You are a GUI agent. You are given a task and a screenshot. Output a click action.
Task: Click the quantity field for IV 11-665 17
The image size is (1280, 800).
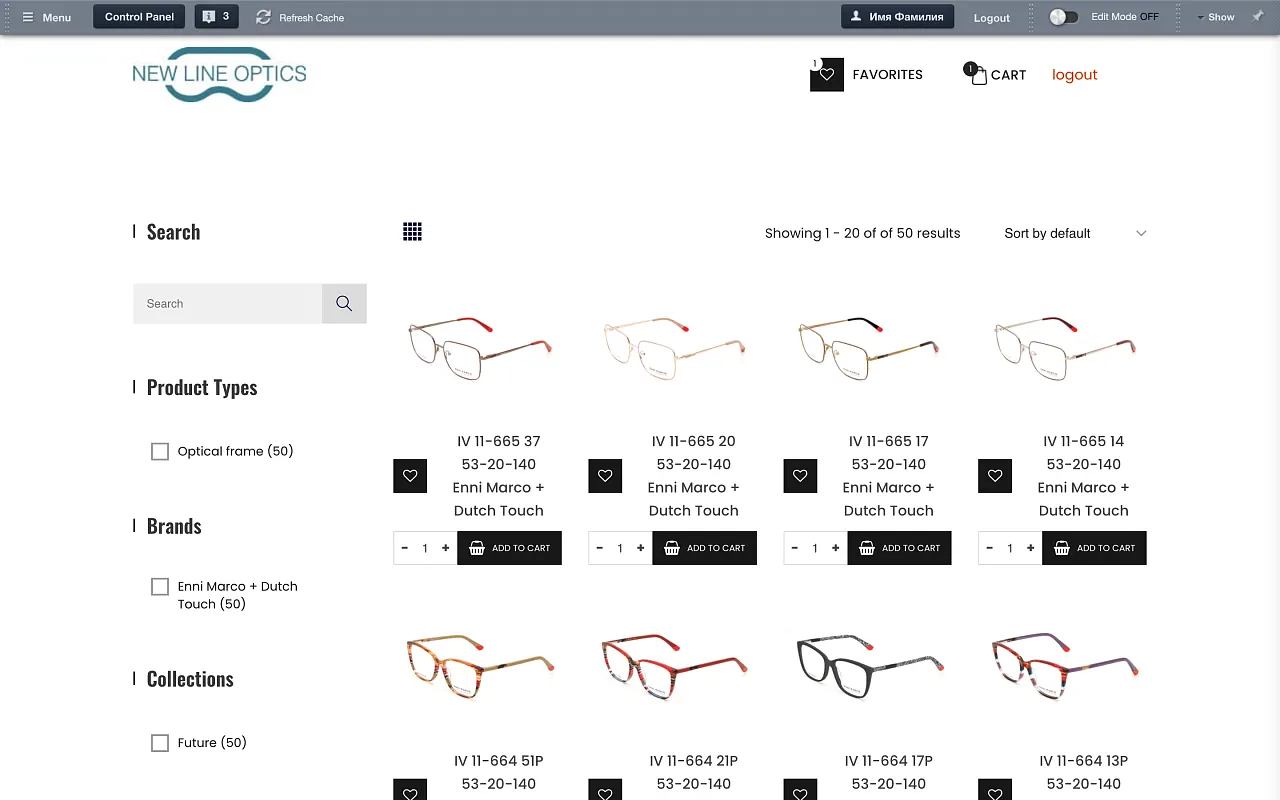pyautogui.click(x=815, y=548)
